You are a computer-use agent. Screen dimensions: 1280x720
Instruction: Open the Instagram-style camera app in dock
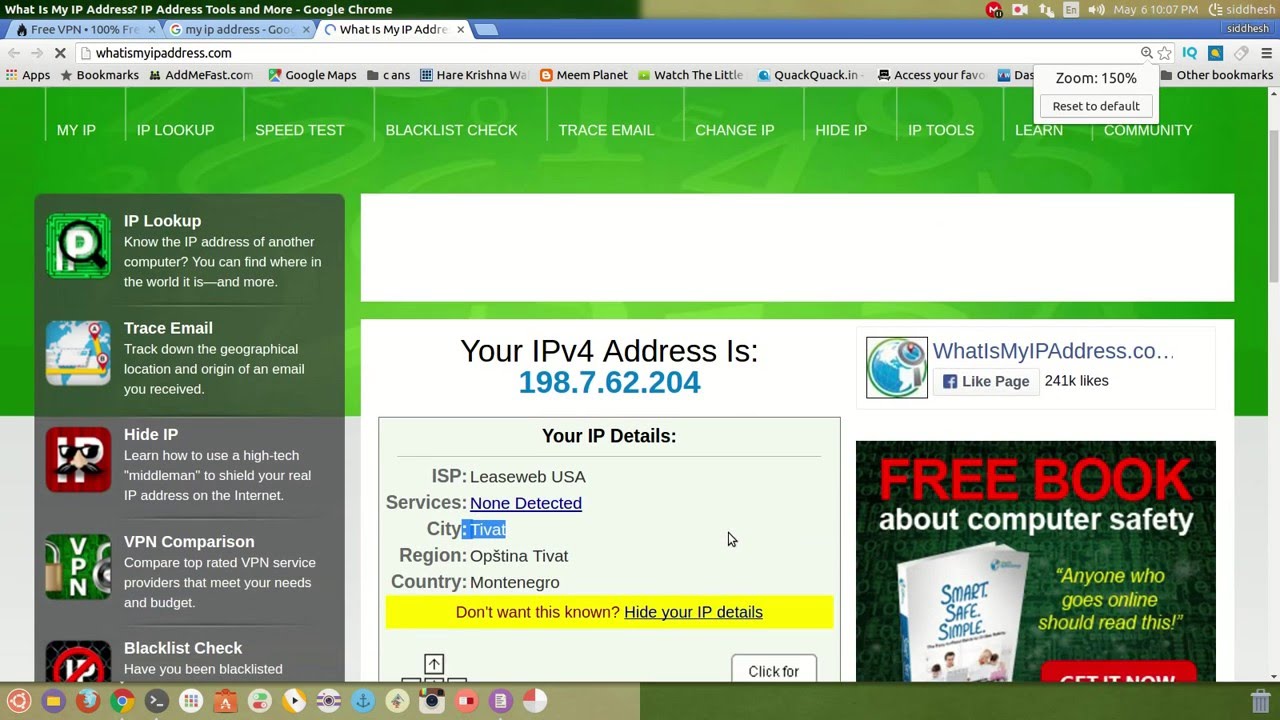(x=432, y=701)
